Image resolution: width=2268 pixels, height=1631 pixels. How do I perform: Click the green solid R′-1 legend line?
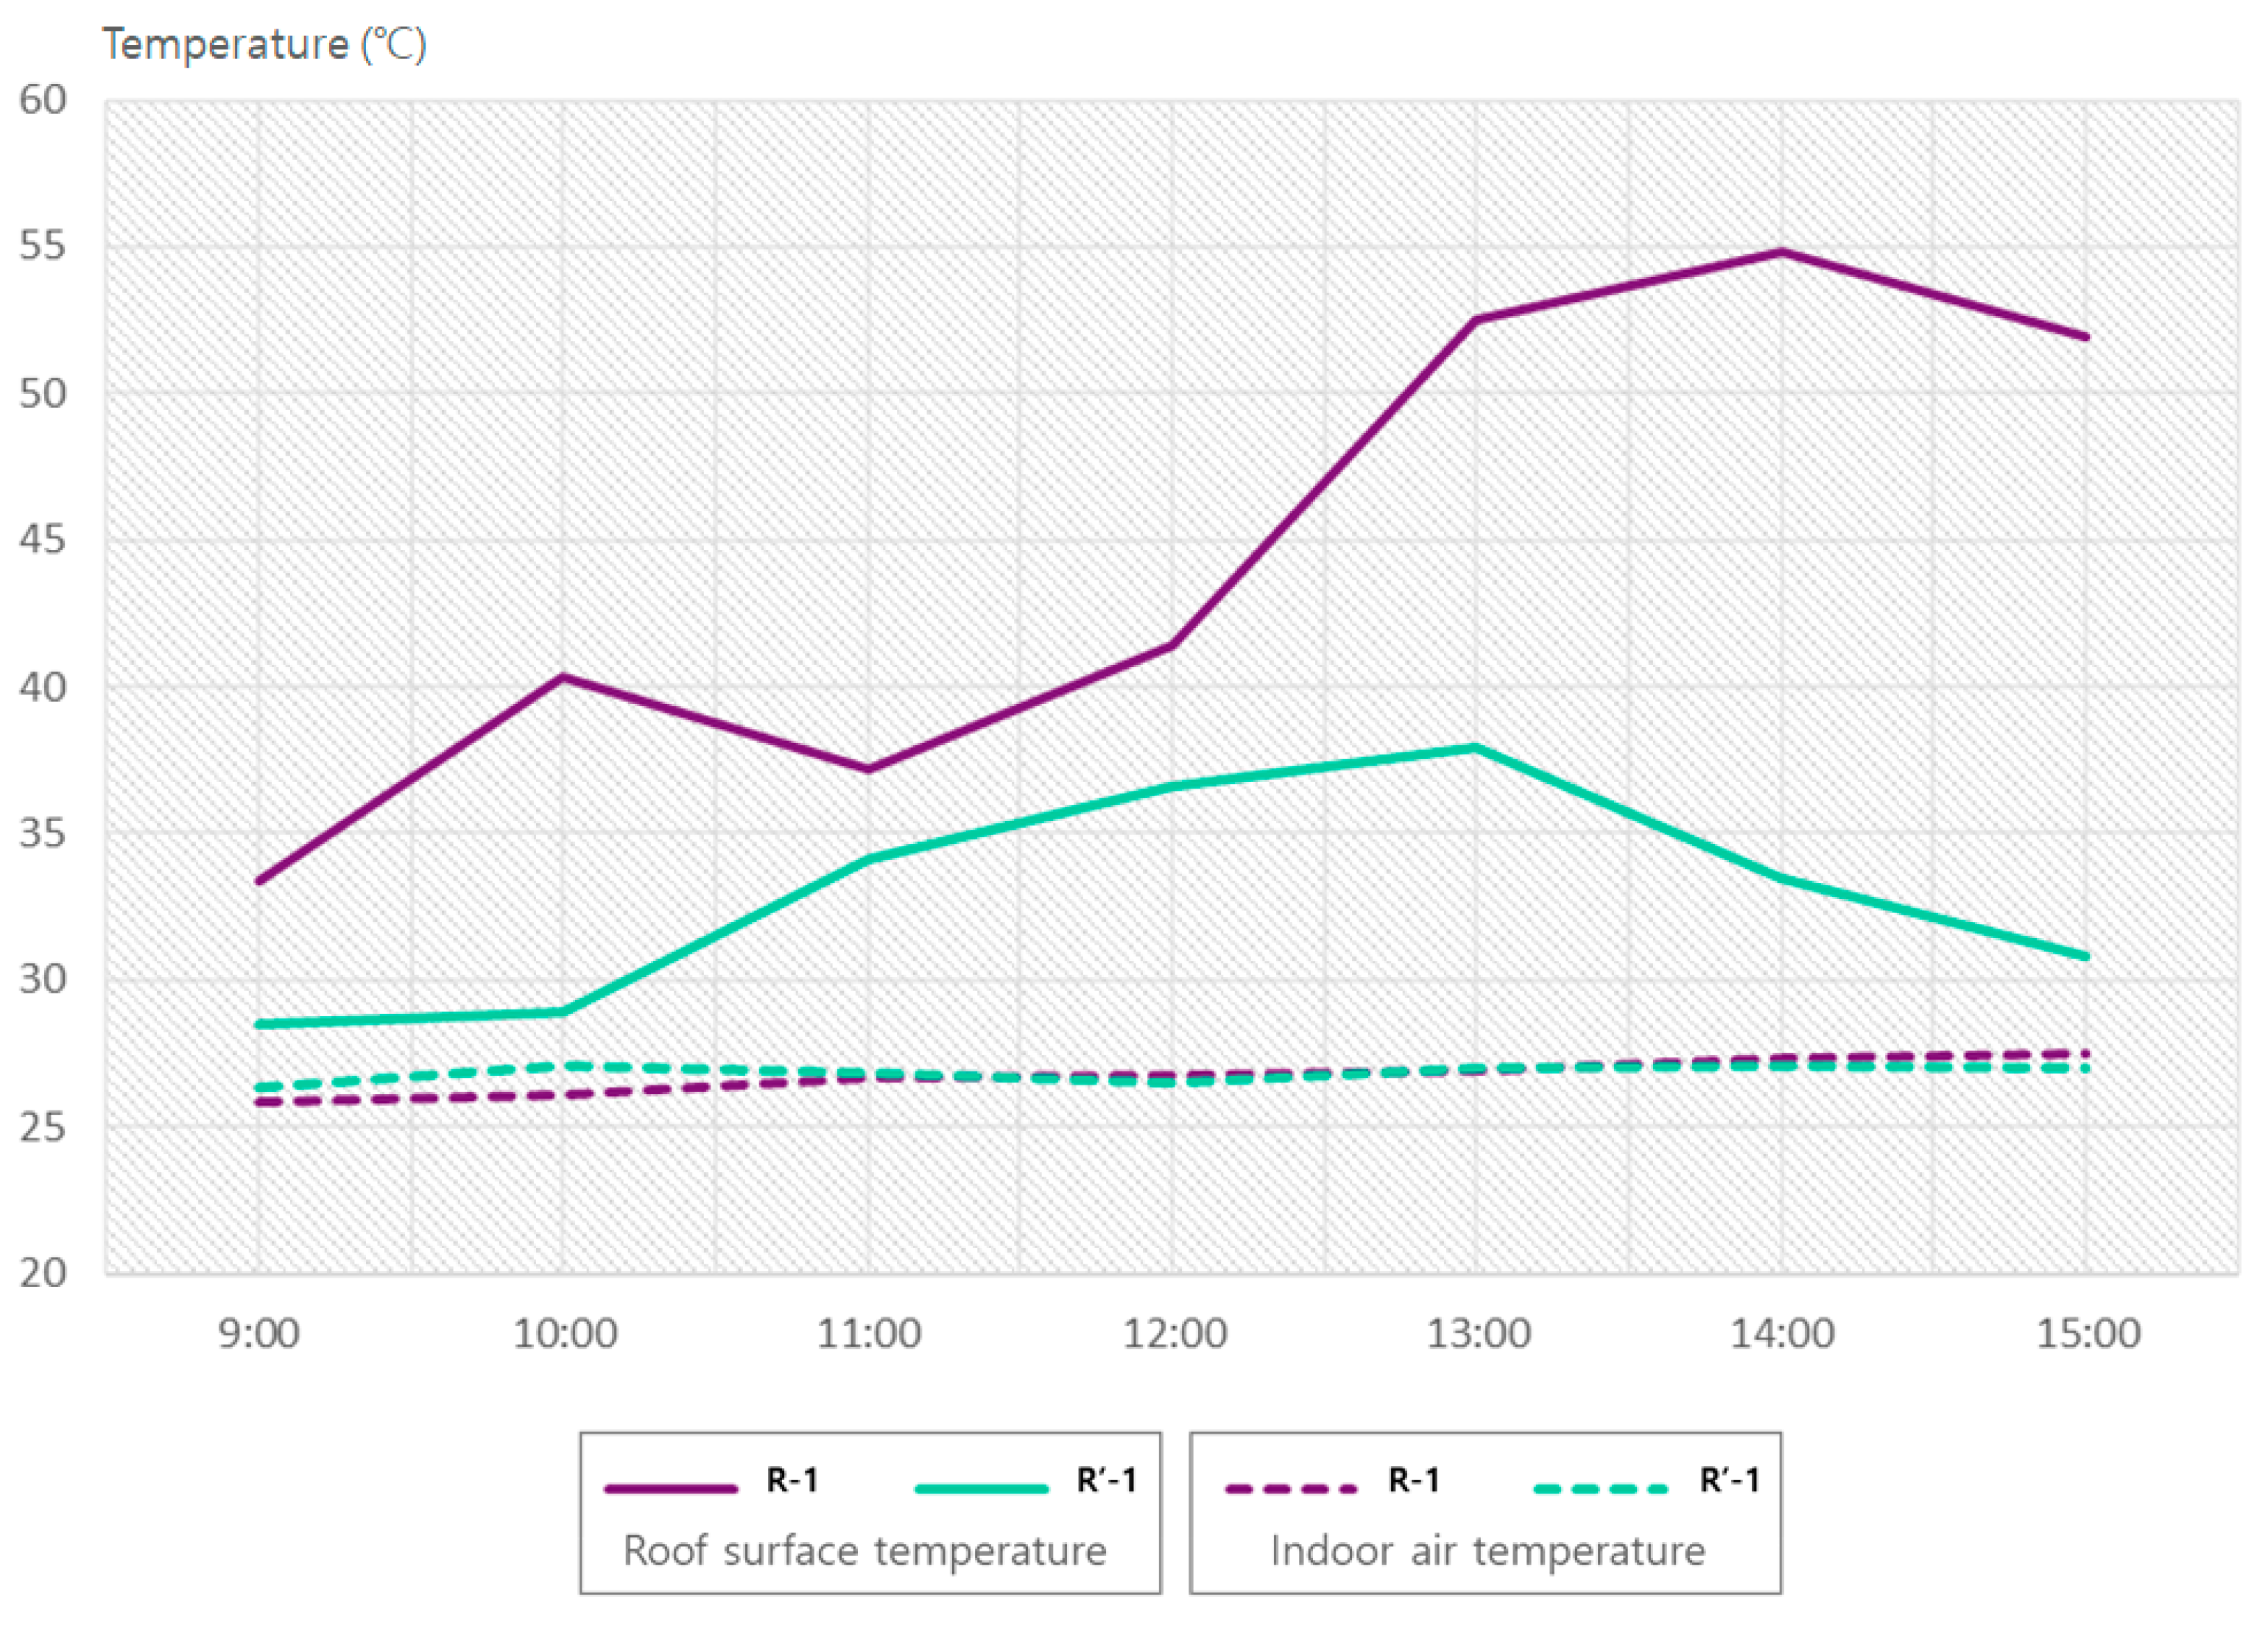[x=981, y=1488]
